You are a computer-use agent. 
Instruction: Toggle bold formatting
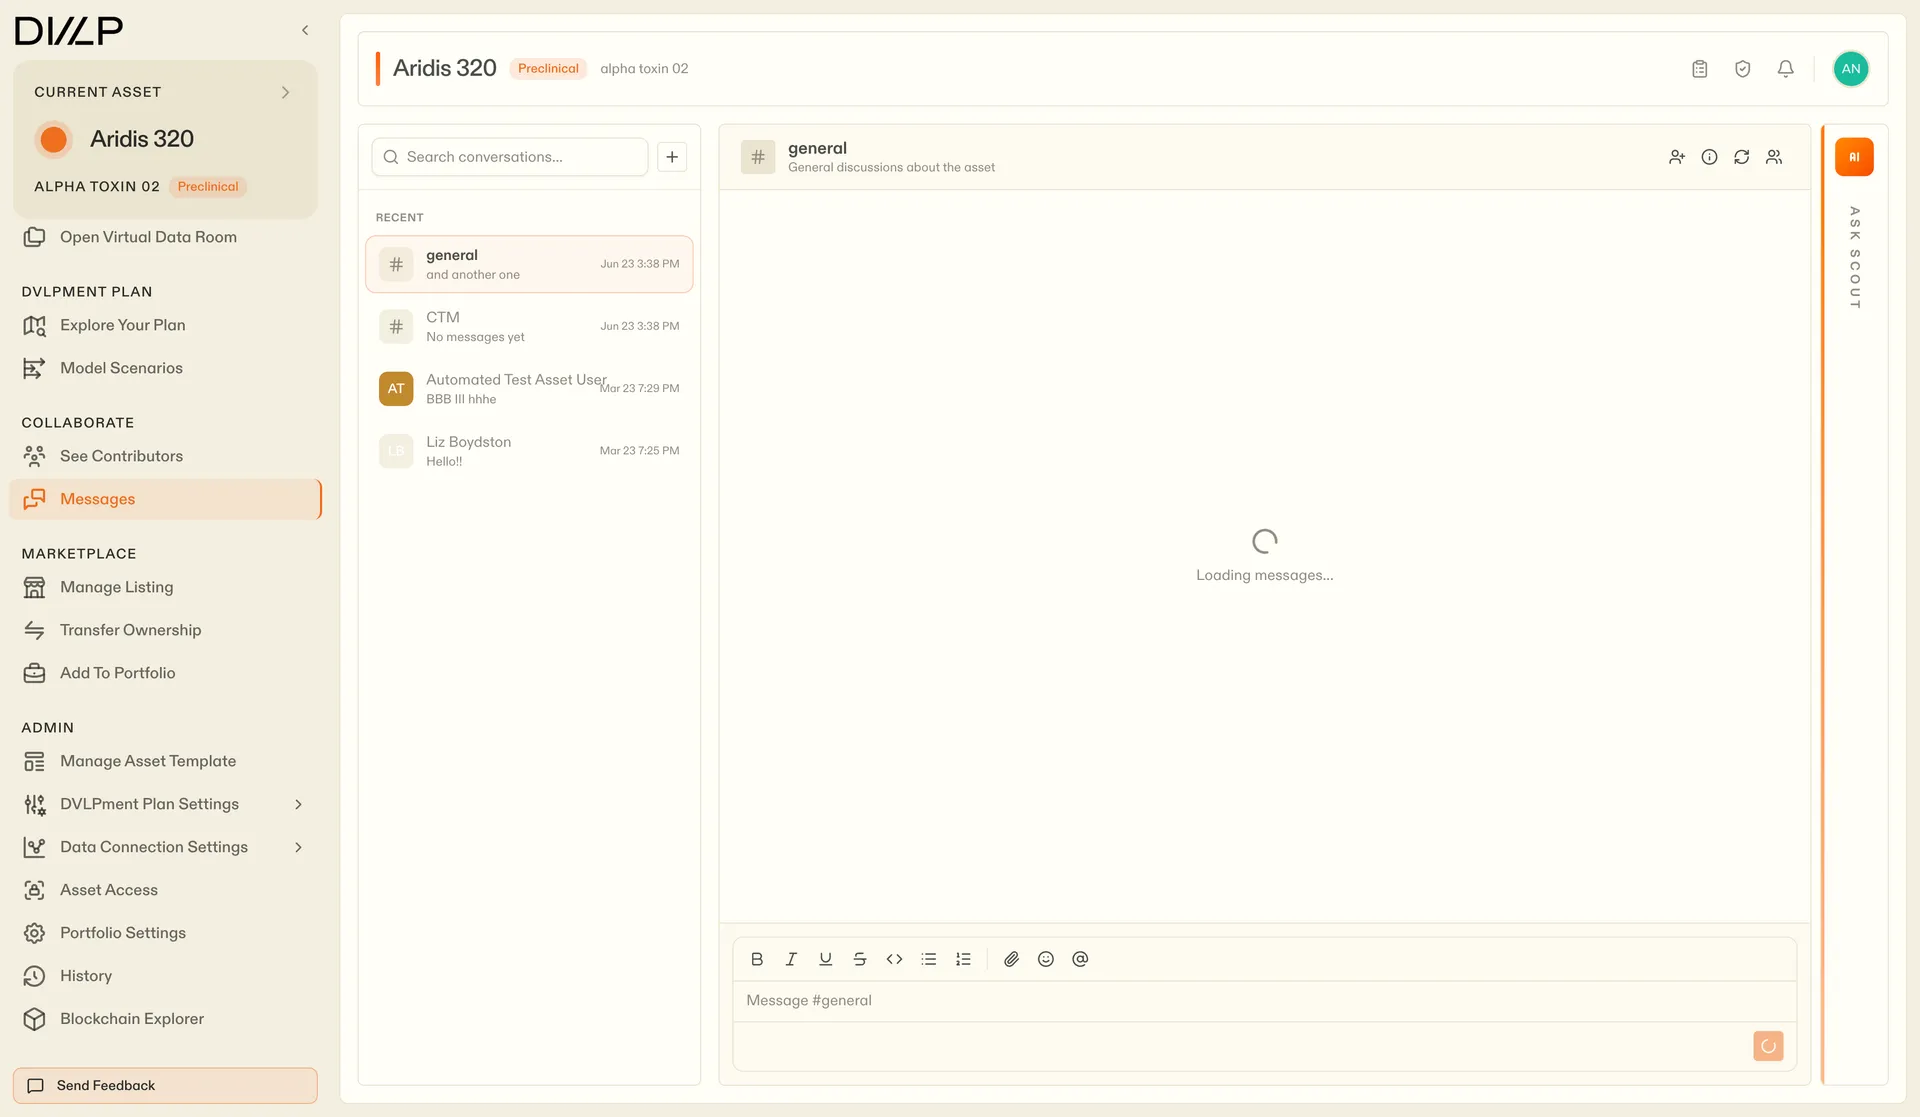[757, 959]
